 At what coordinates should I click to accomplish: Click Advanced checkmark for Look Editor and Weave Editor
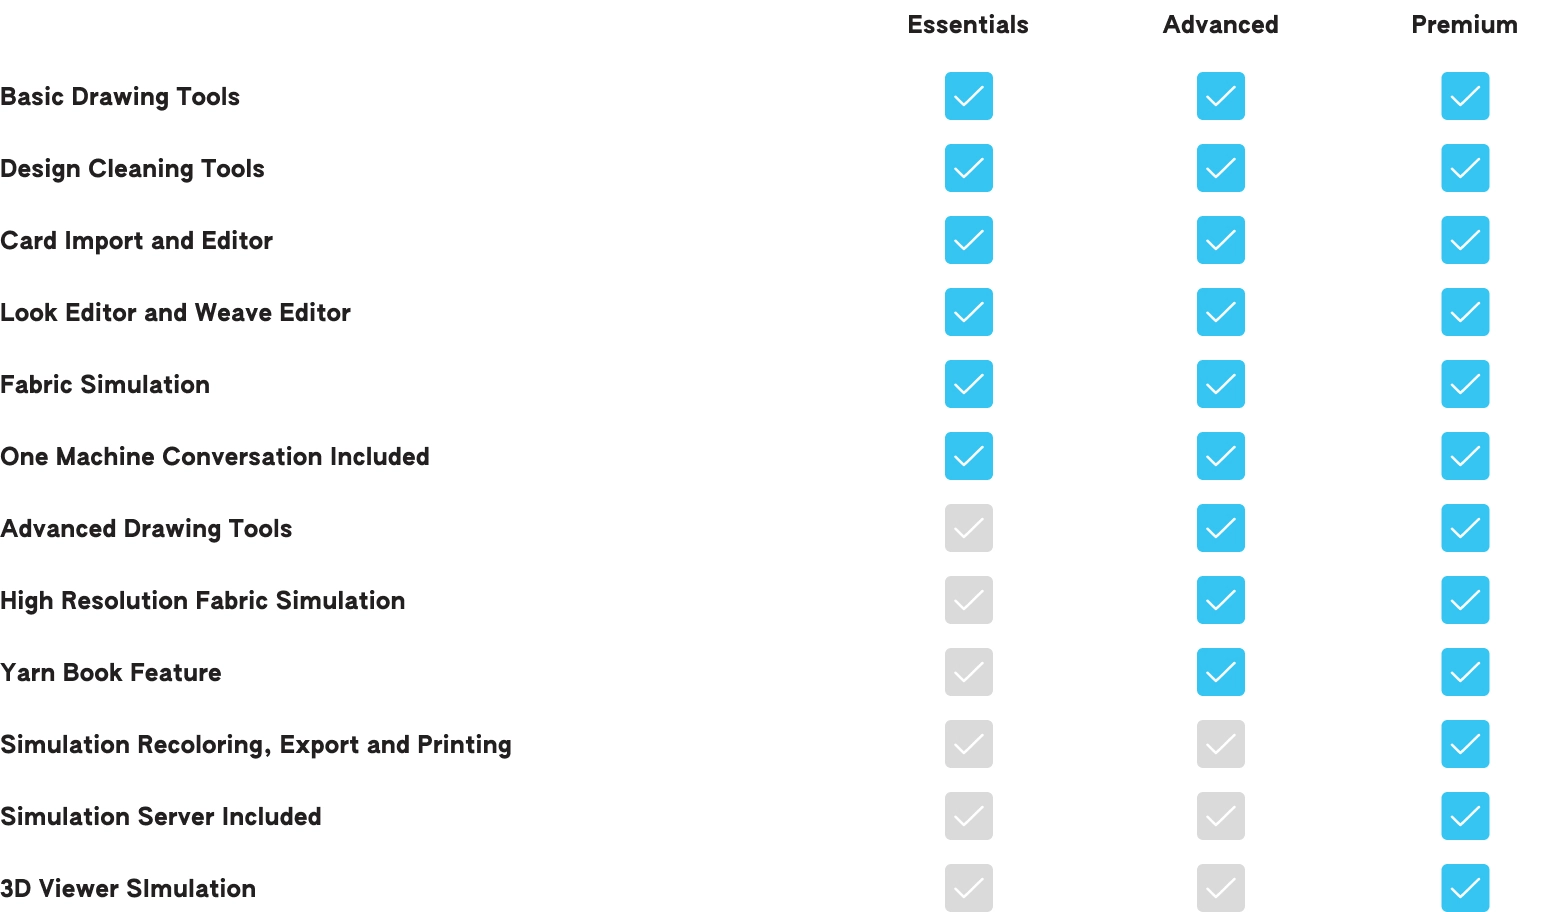[1220, 312]
